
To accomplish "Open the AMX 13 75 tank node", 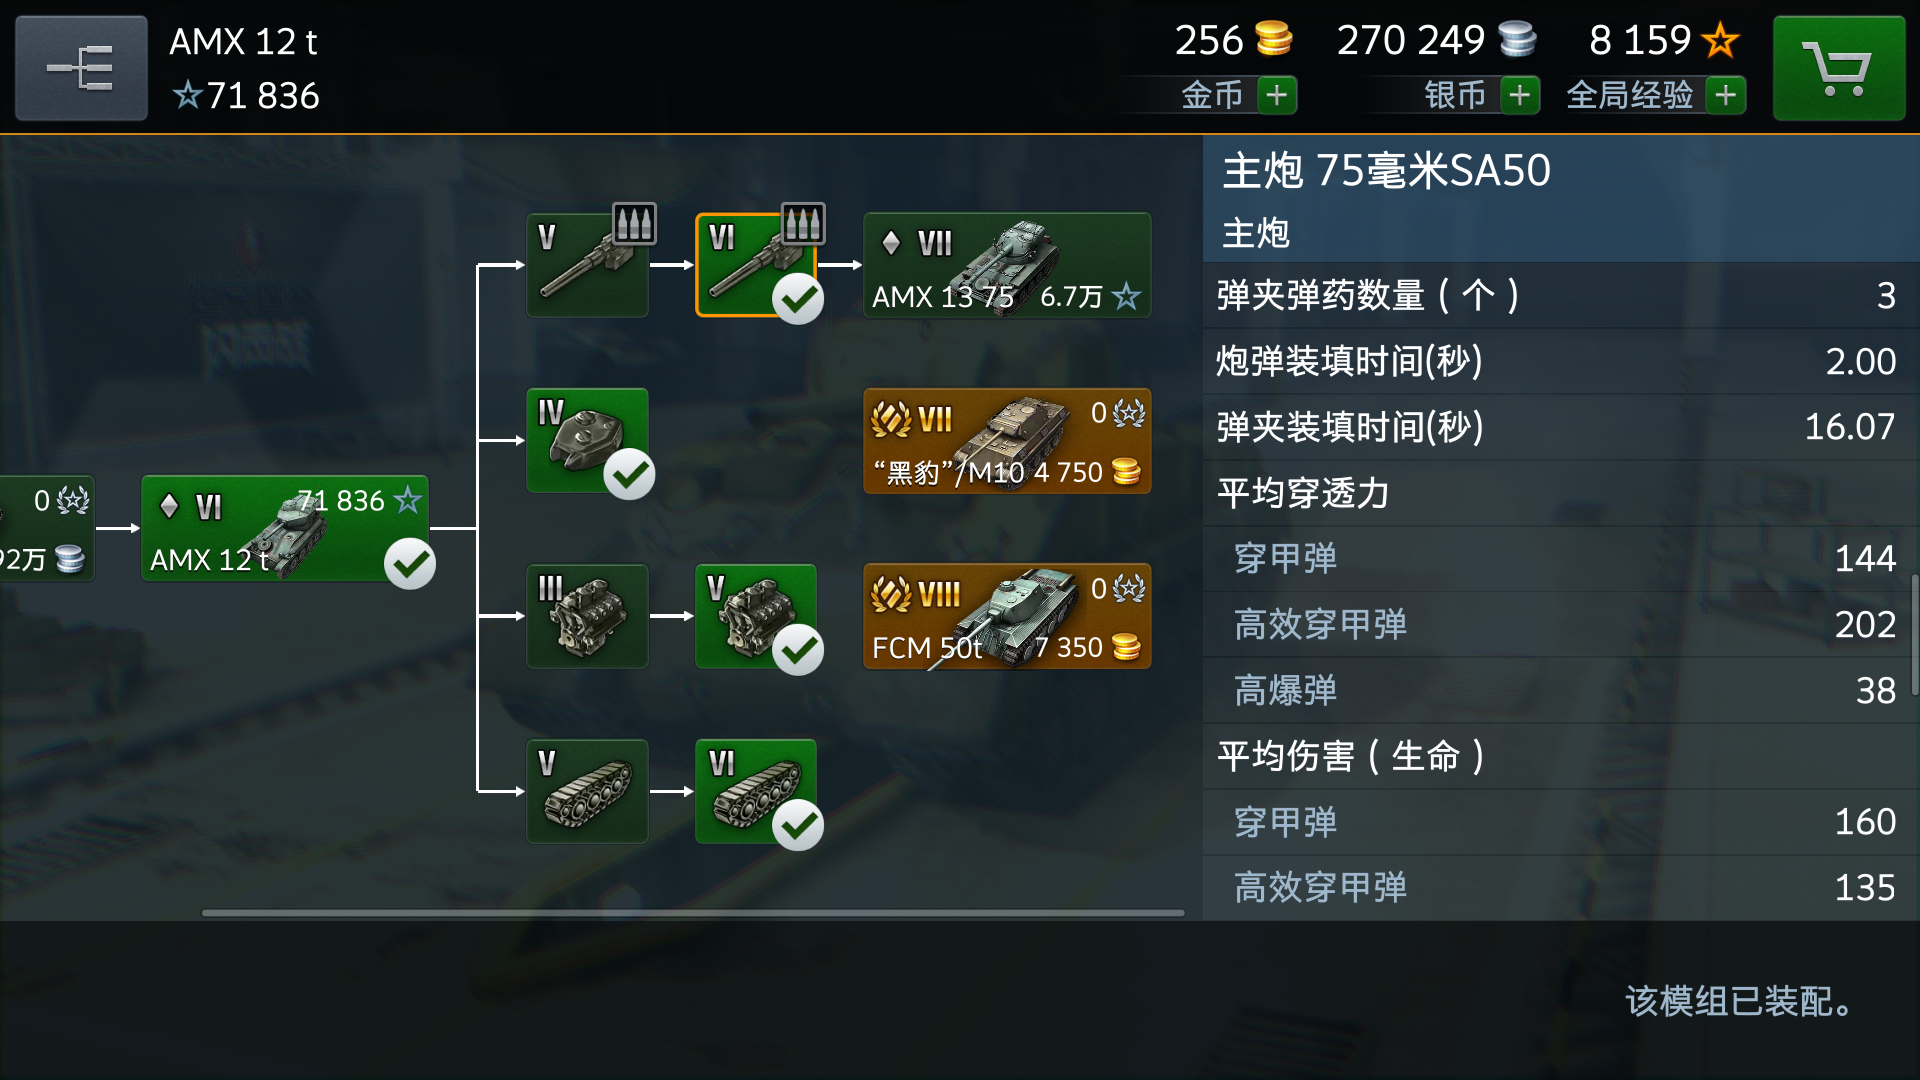I will pyautogui.click(x=1007, y=265).
